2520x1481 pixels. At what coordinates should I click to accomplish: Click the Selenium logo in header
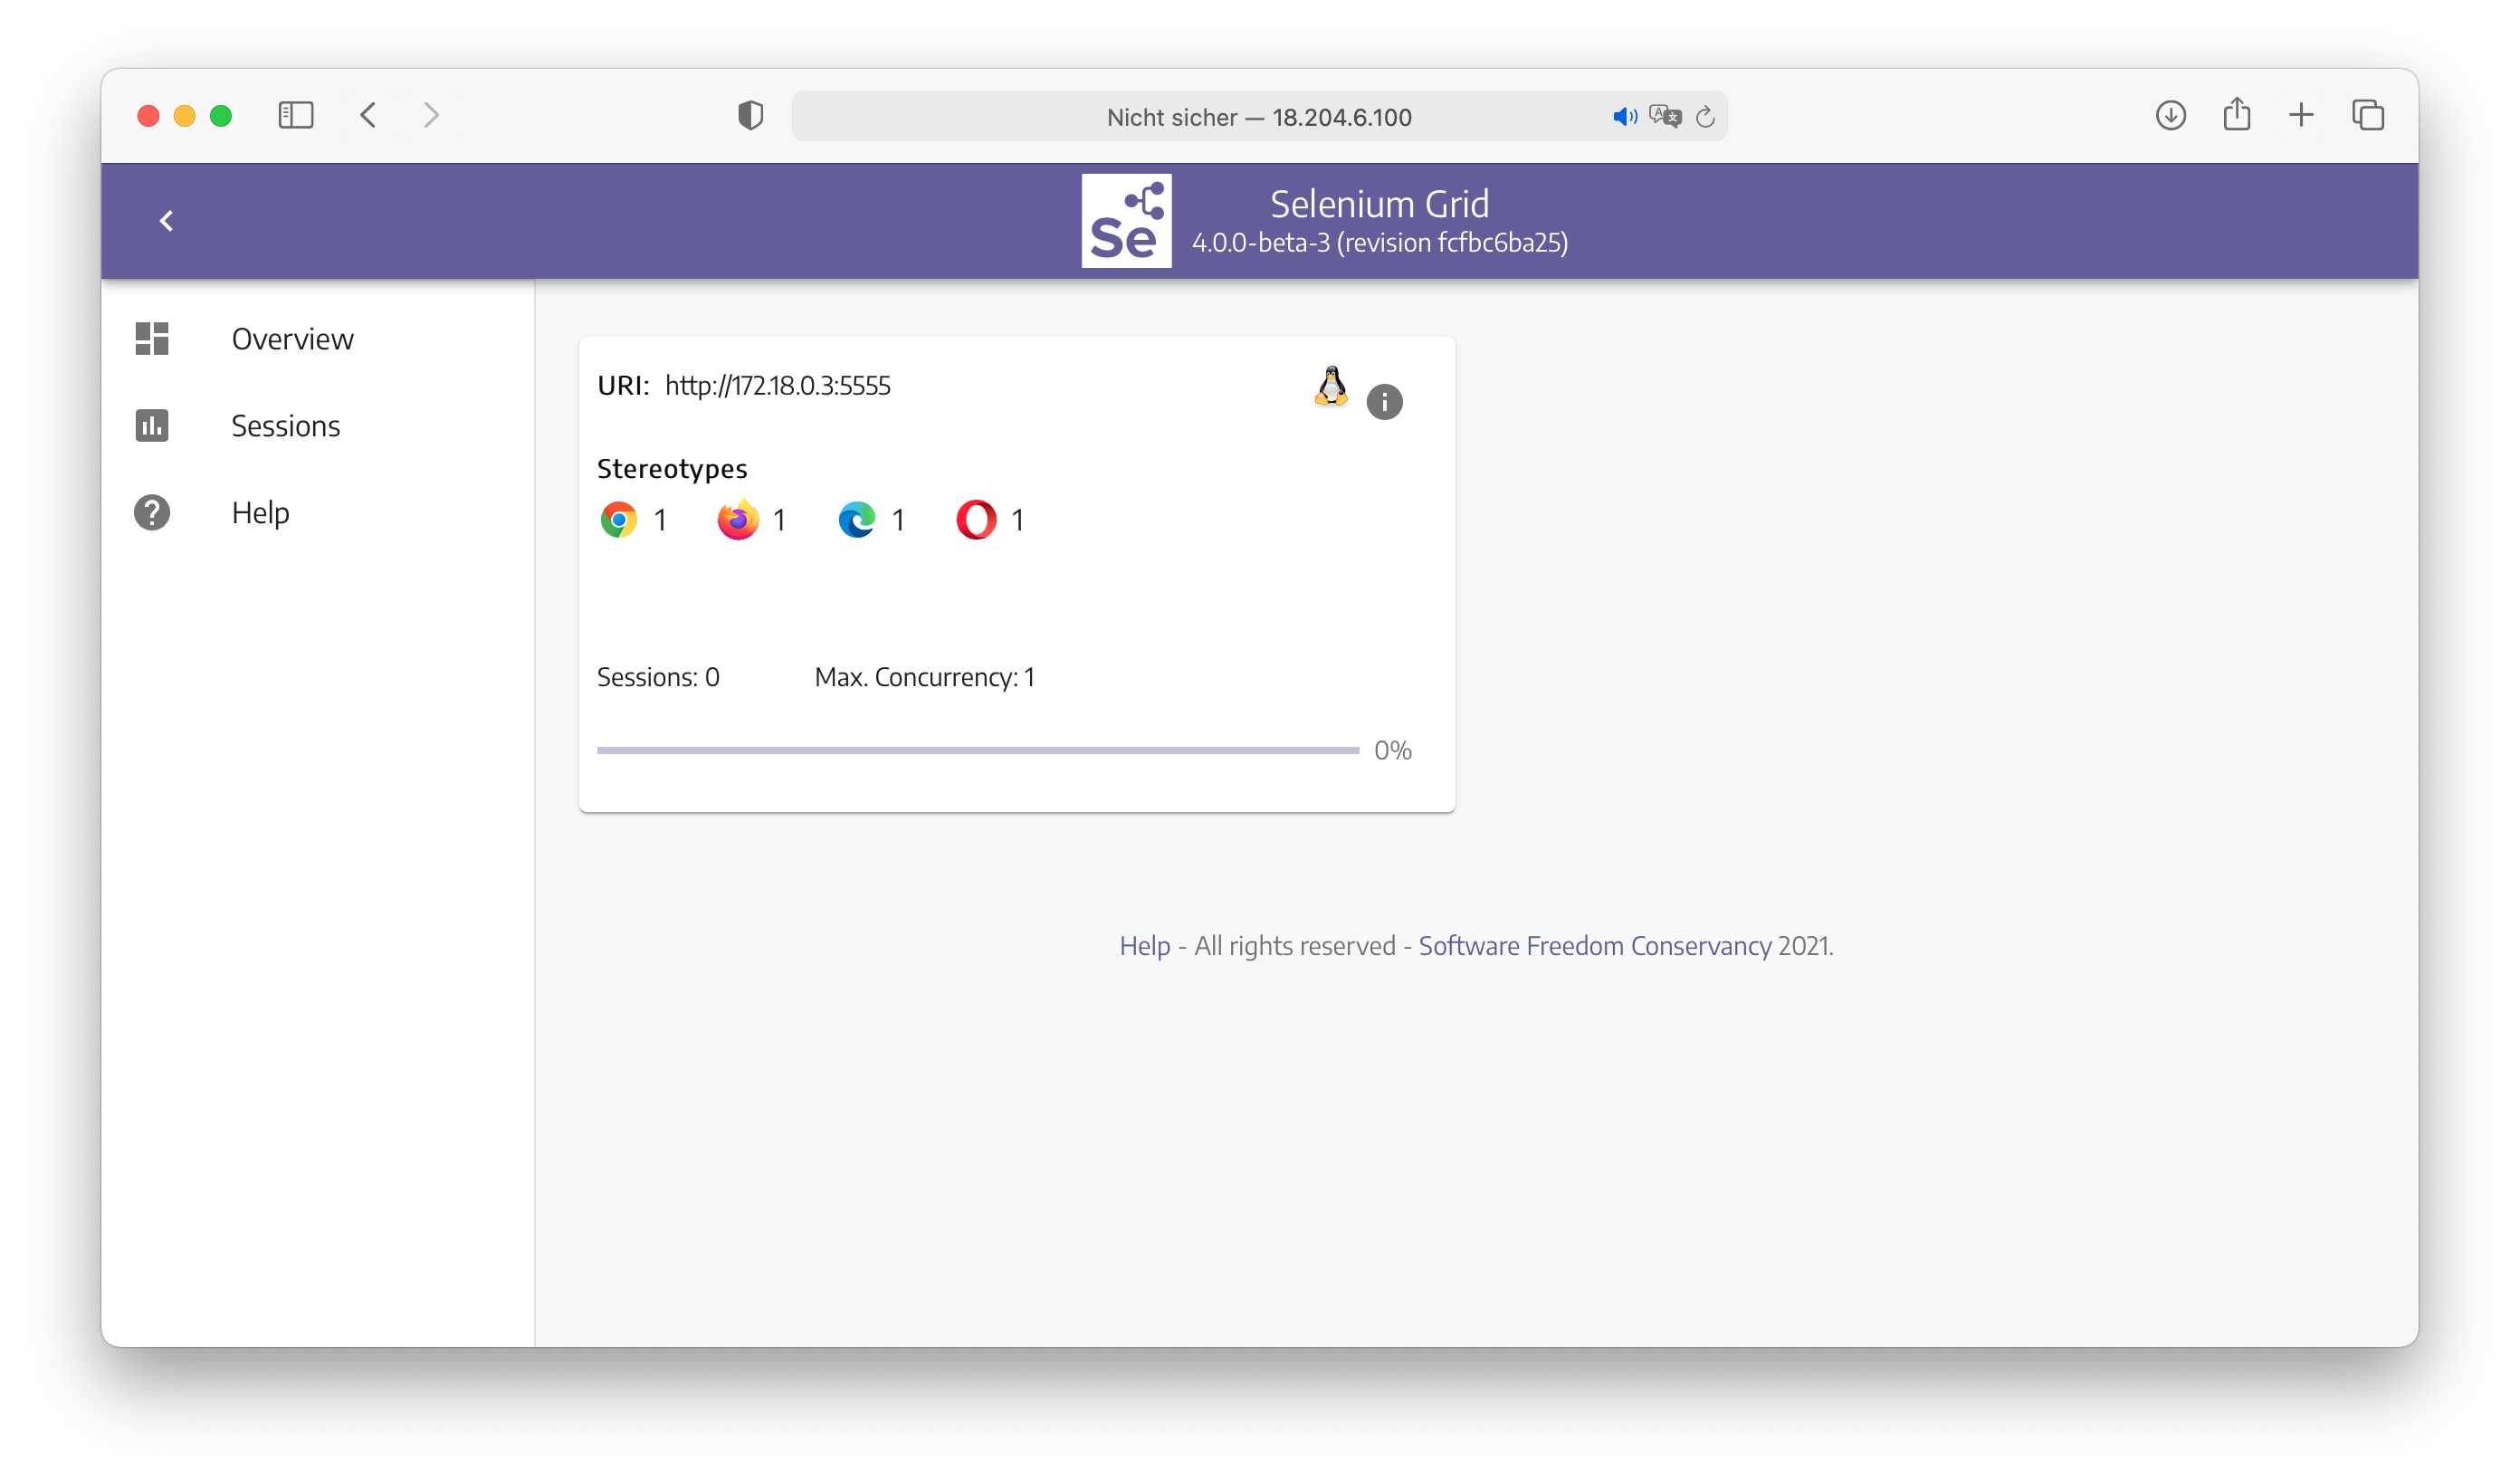tap(1126, 221)
